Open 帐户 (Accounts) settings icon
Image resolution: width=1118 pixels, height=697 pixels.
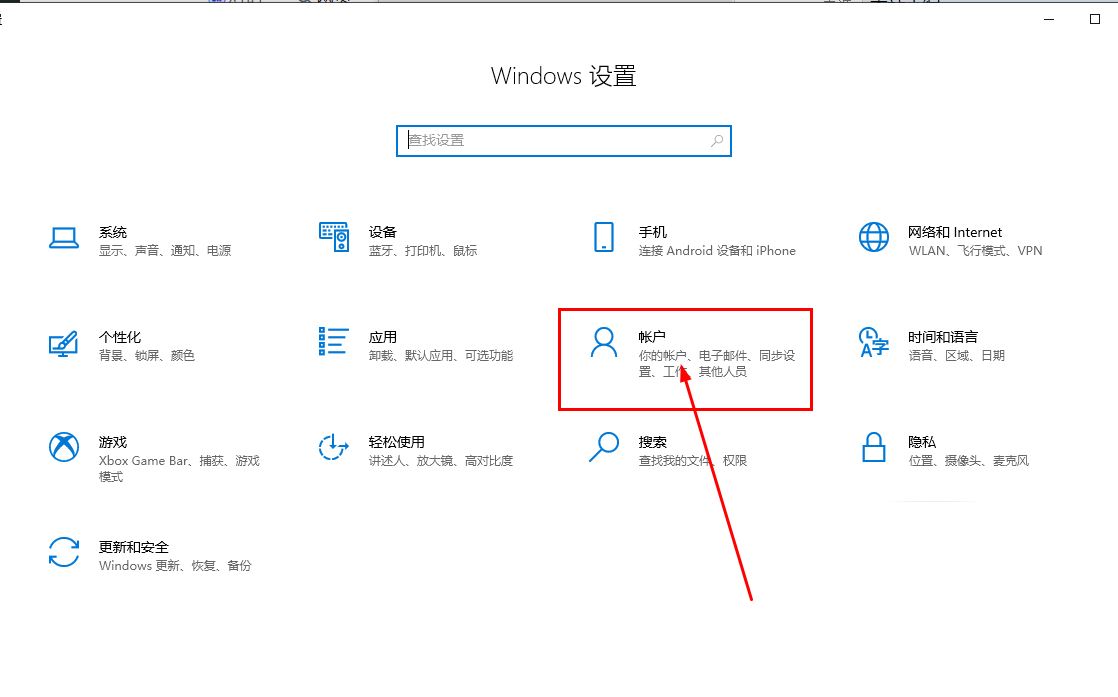coord(602,343)
